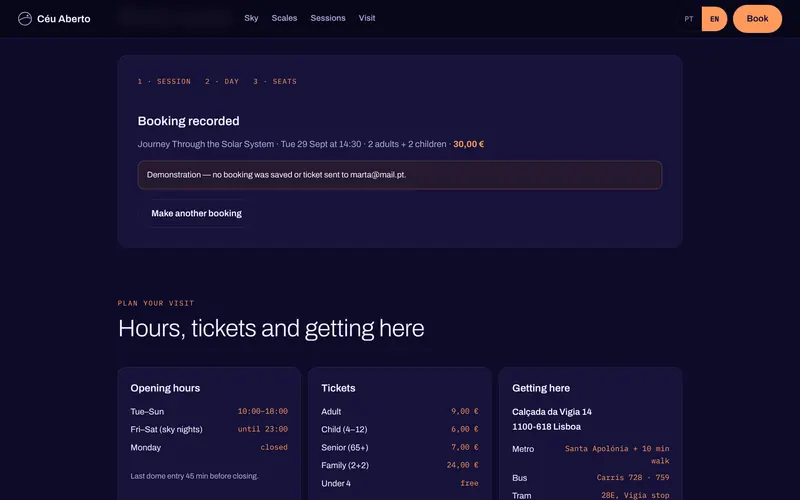Jump to the Visit nav item

367,18
